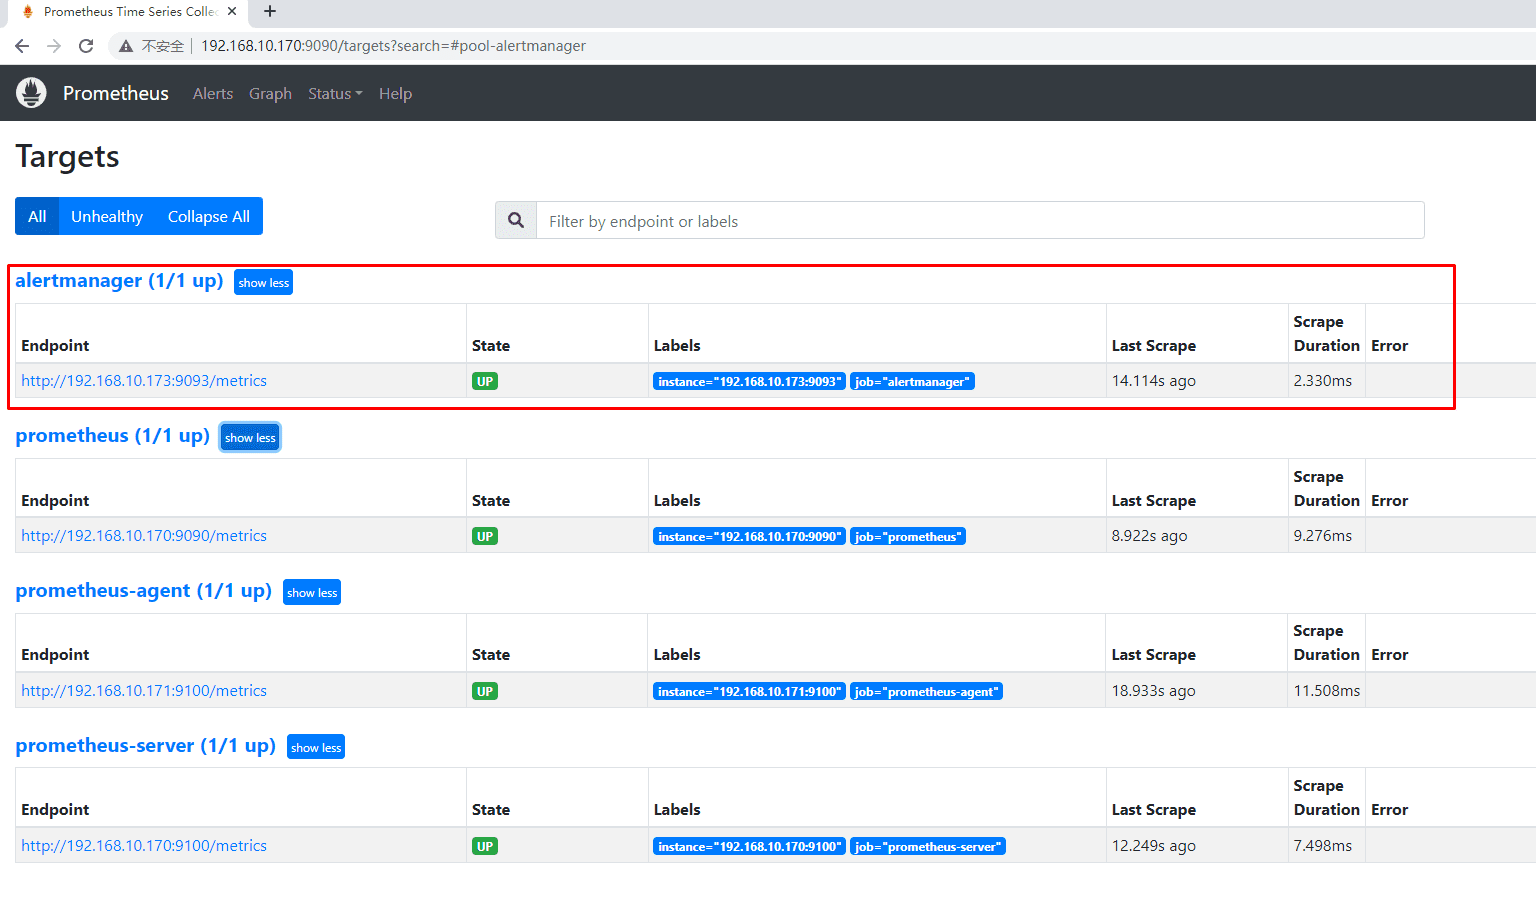The height and width of the screenshot is (917, 1536).
Task: Click the search magnifier icon
Action: tap(516, 220)
